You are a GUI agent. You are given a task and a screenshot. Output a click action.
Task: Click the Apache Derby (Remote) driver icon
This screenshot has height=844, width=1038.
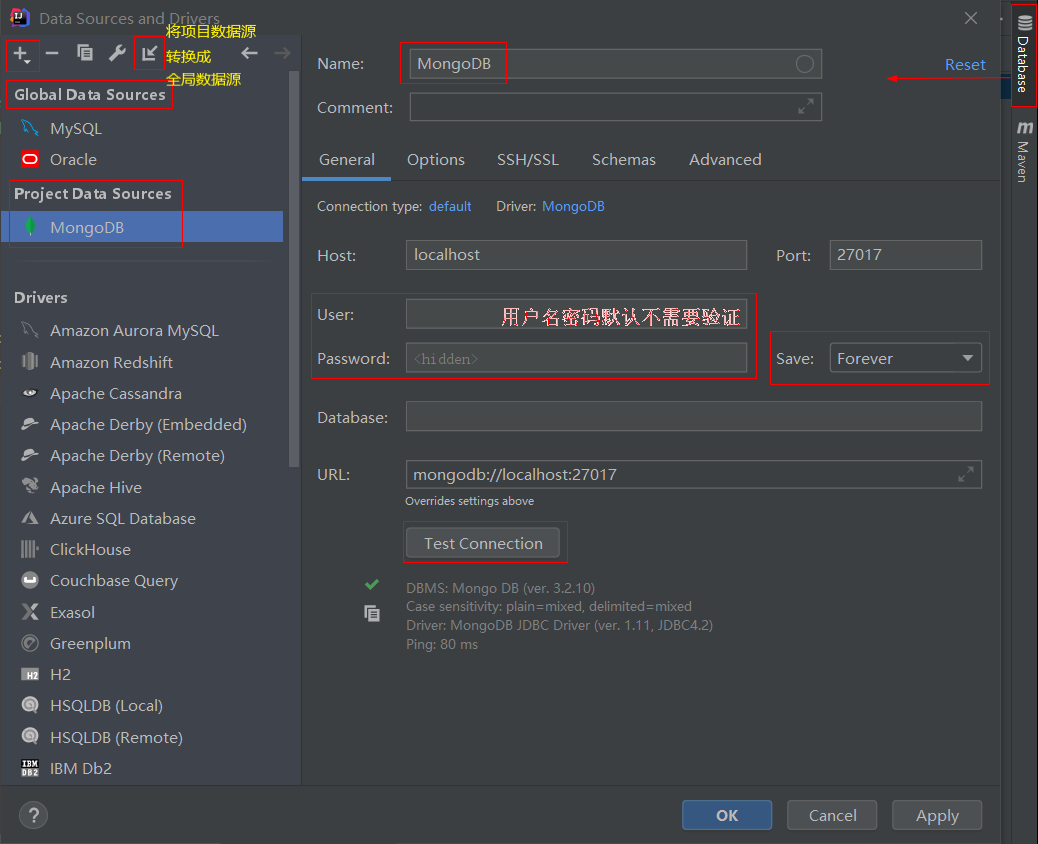30,455
